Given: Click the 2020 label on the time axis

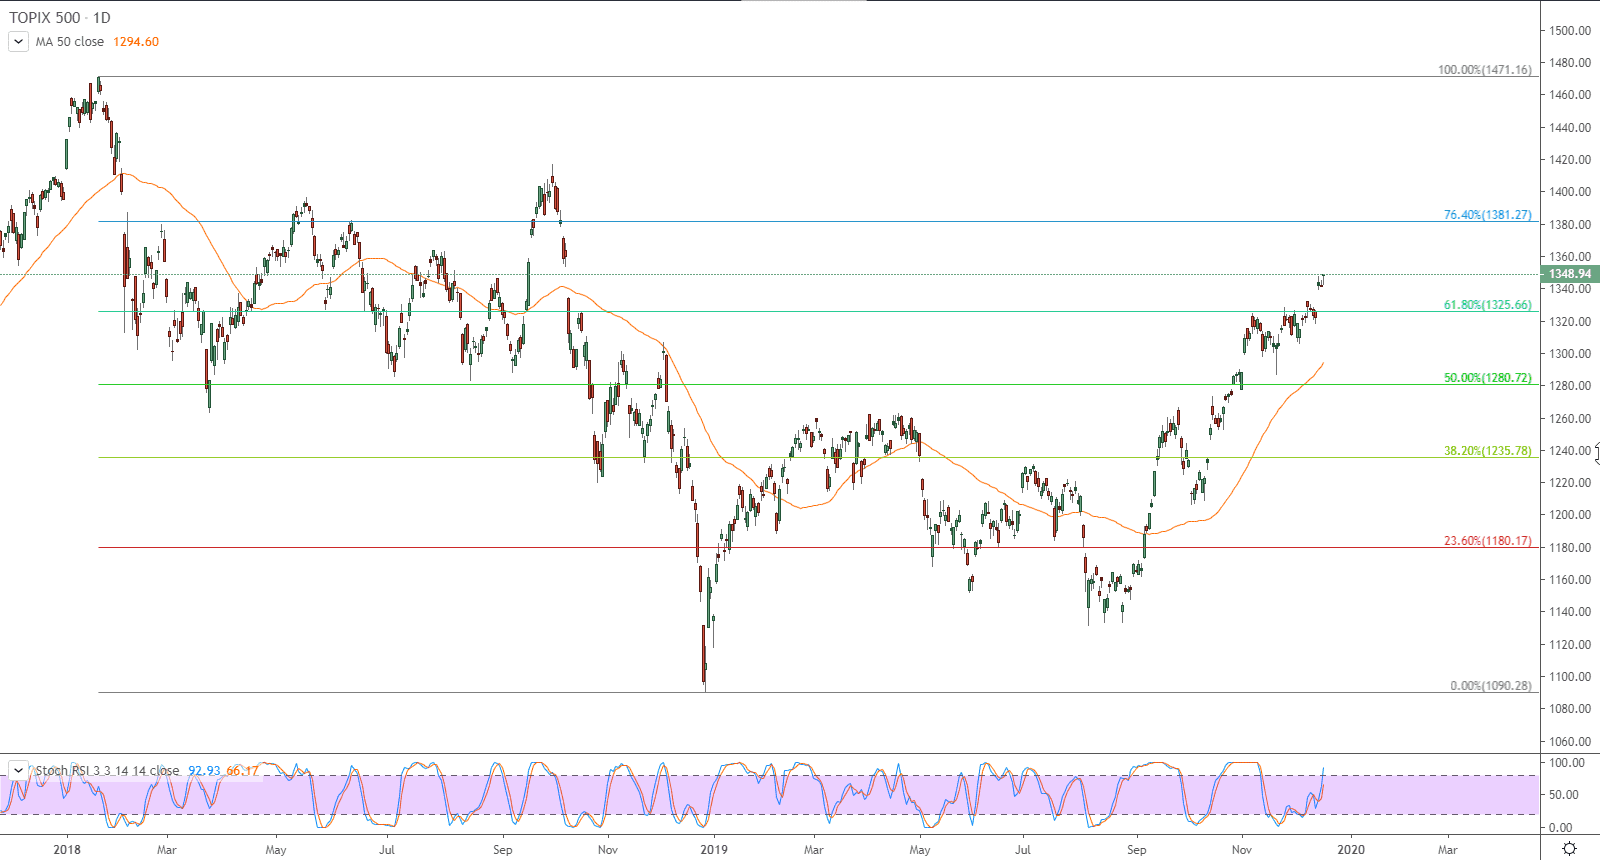Looking at the screenshot, I should pyautogui.click(x=1350, y=850).
